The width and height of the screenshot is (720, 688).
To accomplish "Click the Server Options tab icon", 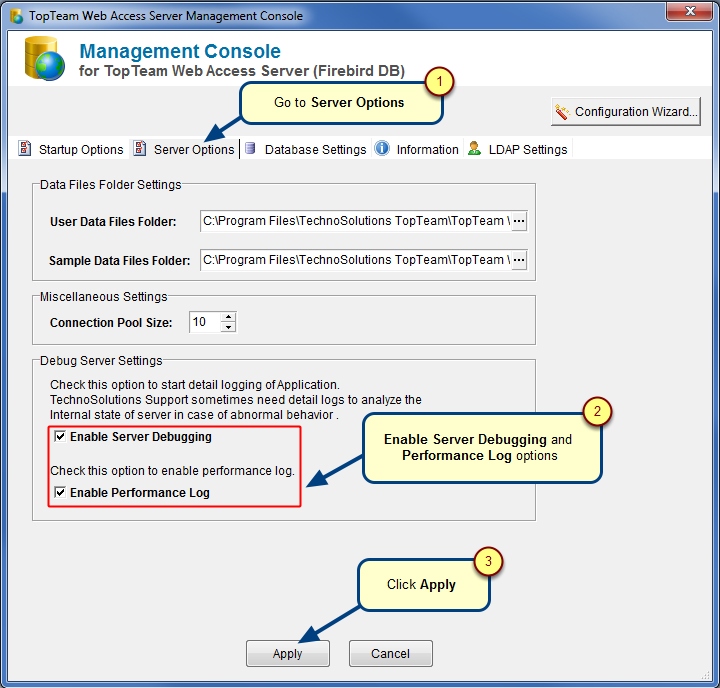I will (x=141, y=149).
